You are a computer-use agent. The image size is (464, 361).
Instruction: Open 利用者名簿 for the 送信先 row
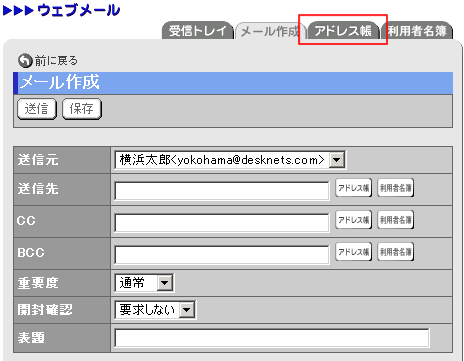(x=396, y=188)
